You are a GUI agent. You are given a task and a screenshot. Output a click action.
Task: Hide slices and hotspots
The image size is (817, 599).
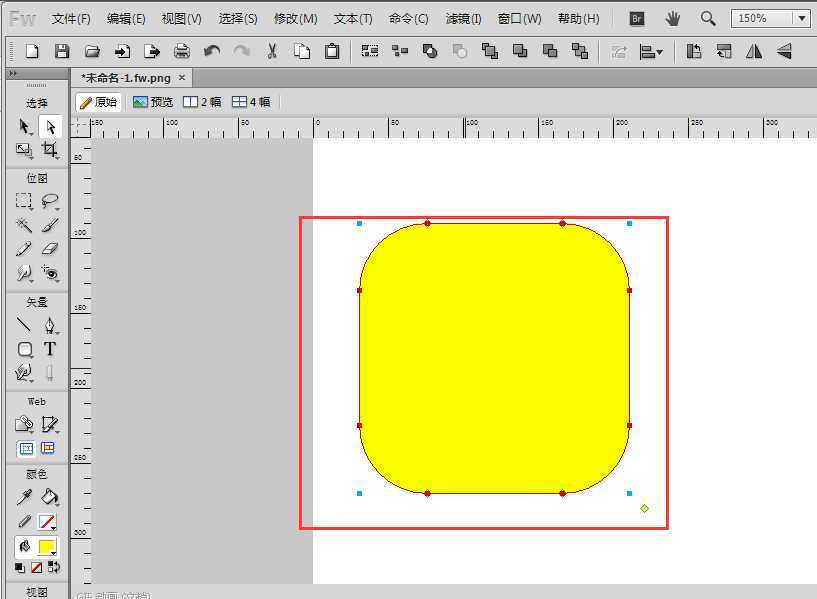[x=26, y=449]
